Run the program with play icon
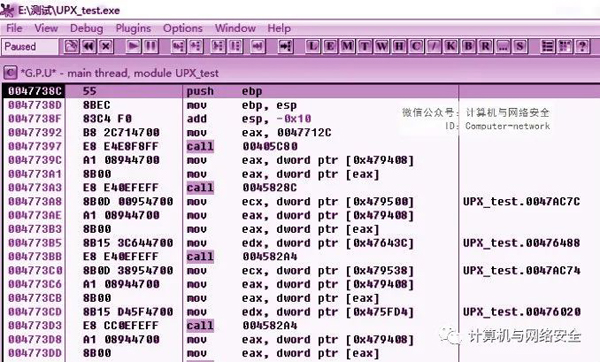 point(133,47)
